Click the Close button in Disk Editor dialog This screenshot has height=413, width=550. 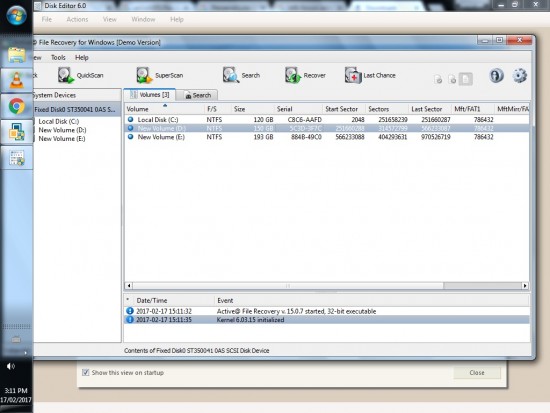click(477, 373)
